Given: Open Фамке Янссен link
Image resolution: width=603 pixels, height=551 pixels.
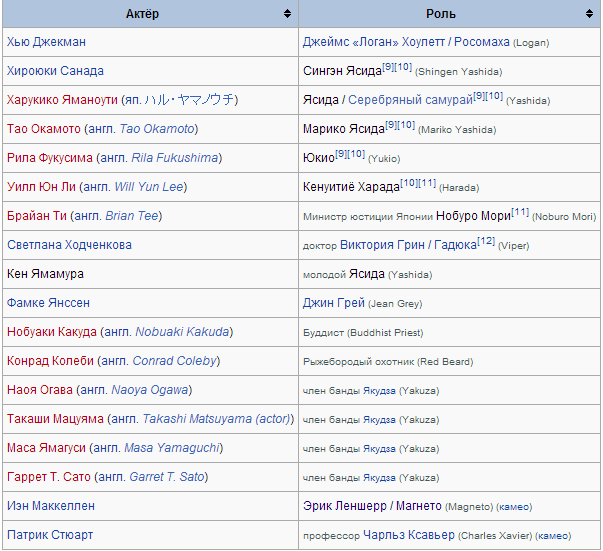Looking at the screenshot, I should (x=48, y=303).
